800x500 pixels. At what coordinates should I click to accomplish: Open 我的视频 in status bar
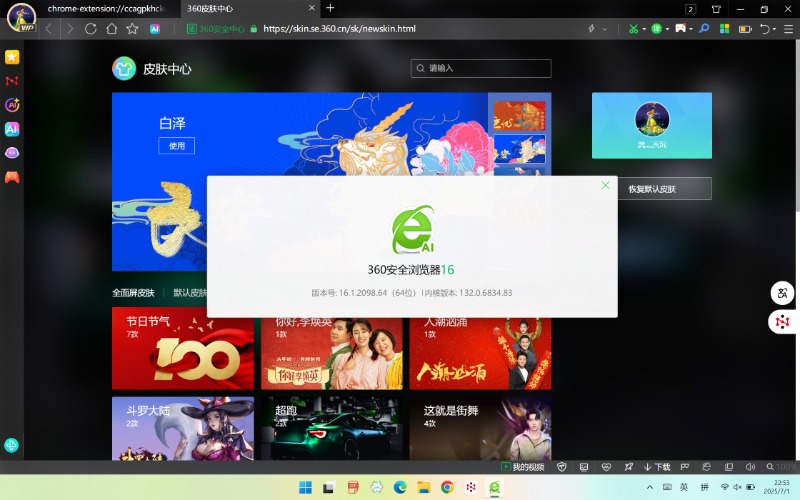523,467
